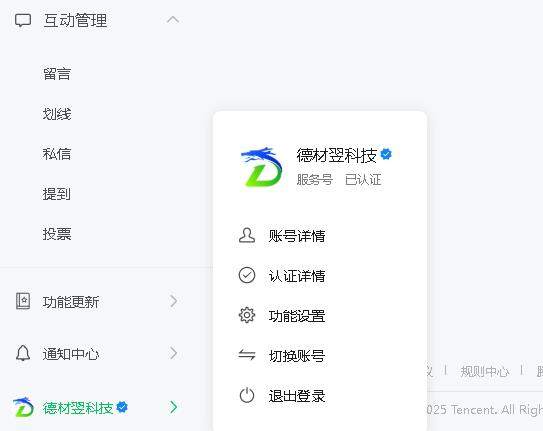Click the 功能更新 notebook icon
The image size is (543, 431).
tap(23, 301)
